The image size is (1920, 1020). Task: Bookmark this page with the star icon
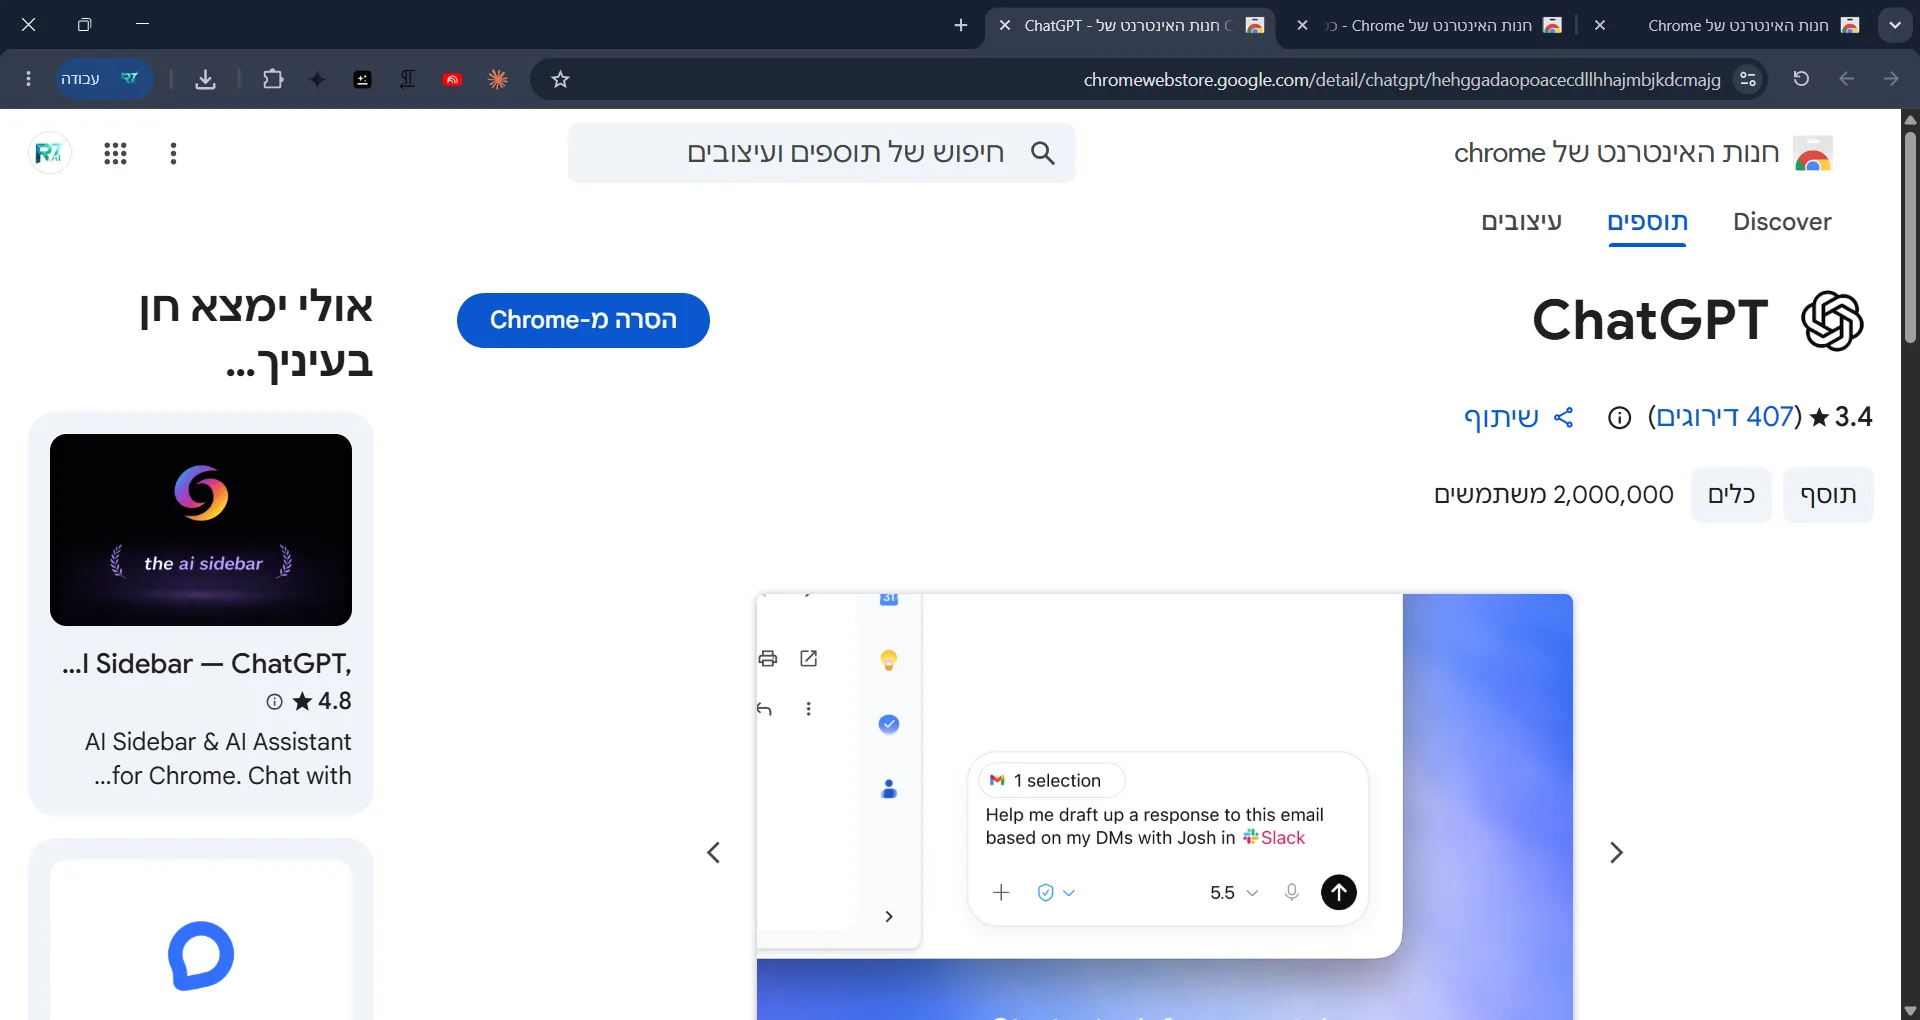(x=560, y=79)
